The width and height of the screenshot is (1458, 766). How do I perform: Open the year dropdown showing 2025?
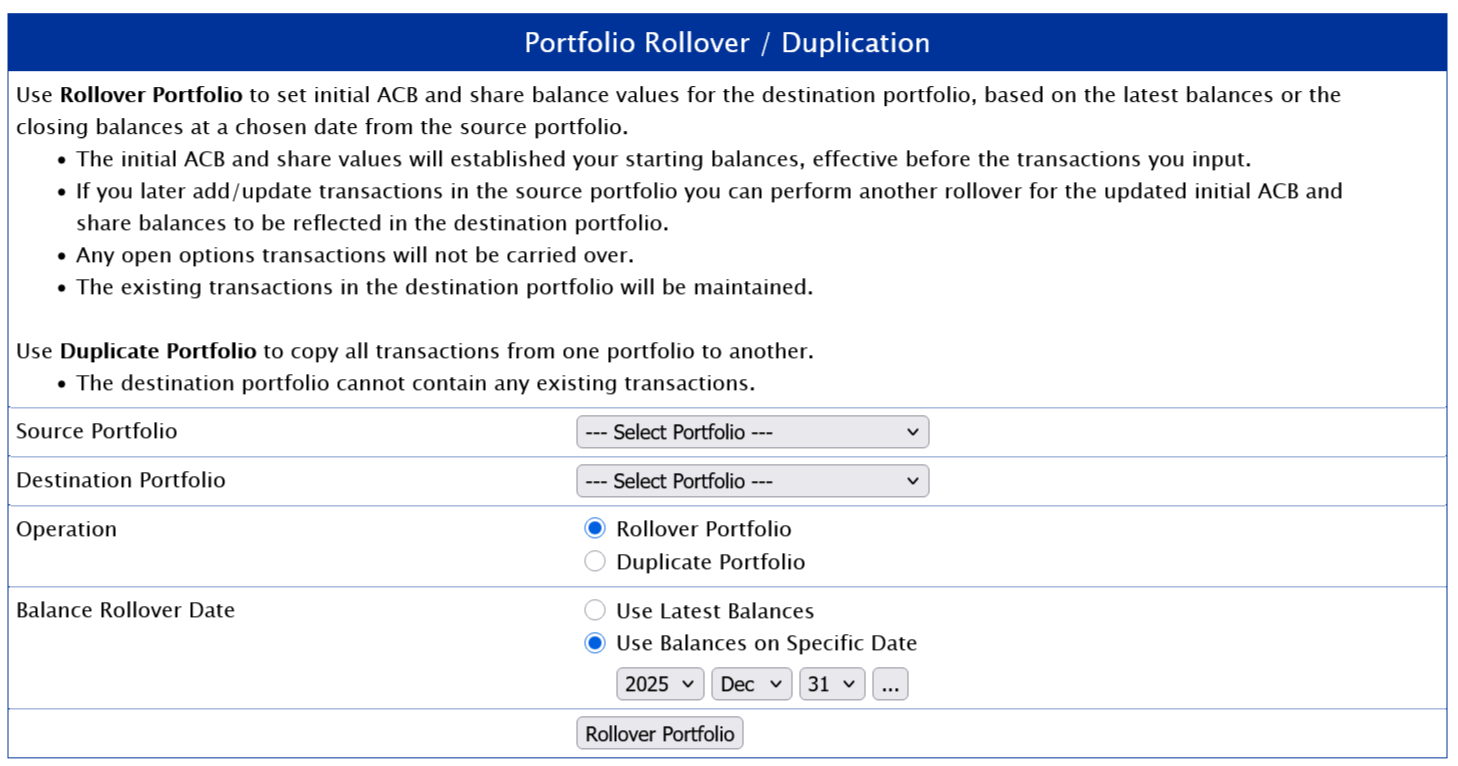(x=660, y=684)
